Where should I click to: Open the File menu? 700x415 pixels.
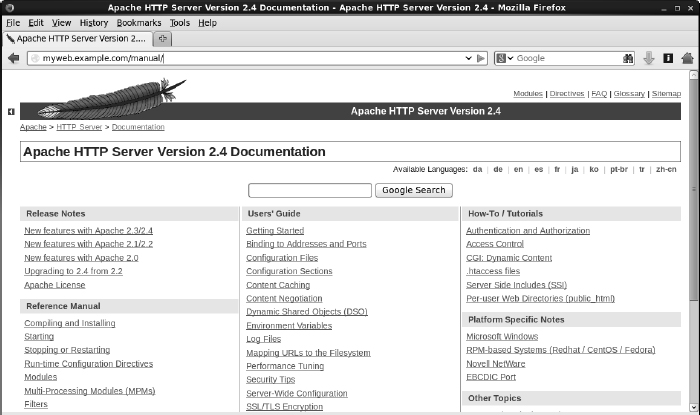(13, 23)
